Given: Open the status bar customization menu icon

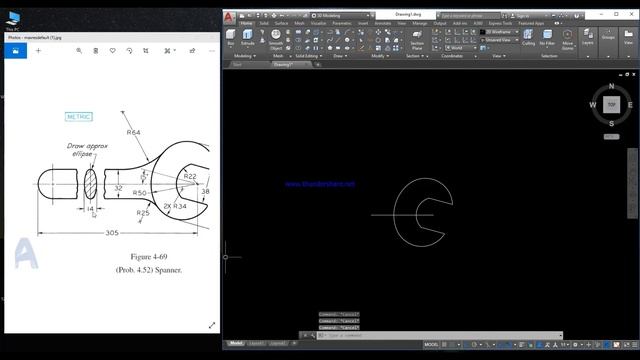Looking at the screenshot, I should pos(635,345).
